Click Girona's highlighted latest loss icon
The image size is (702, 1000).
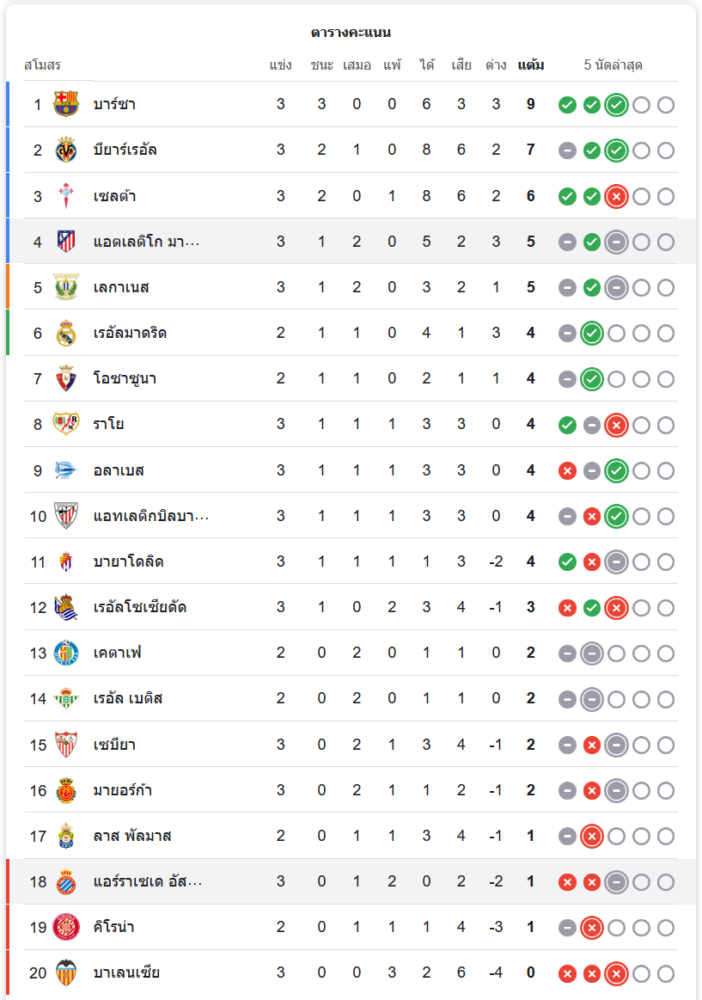tap(592, 928)
